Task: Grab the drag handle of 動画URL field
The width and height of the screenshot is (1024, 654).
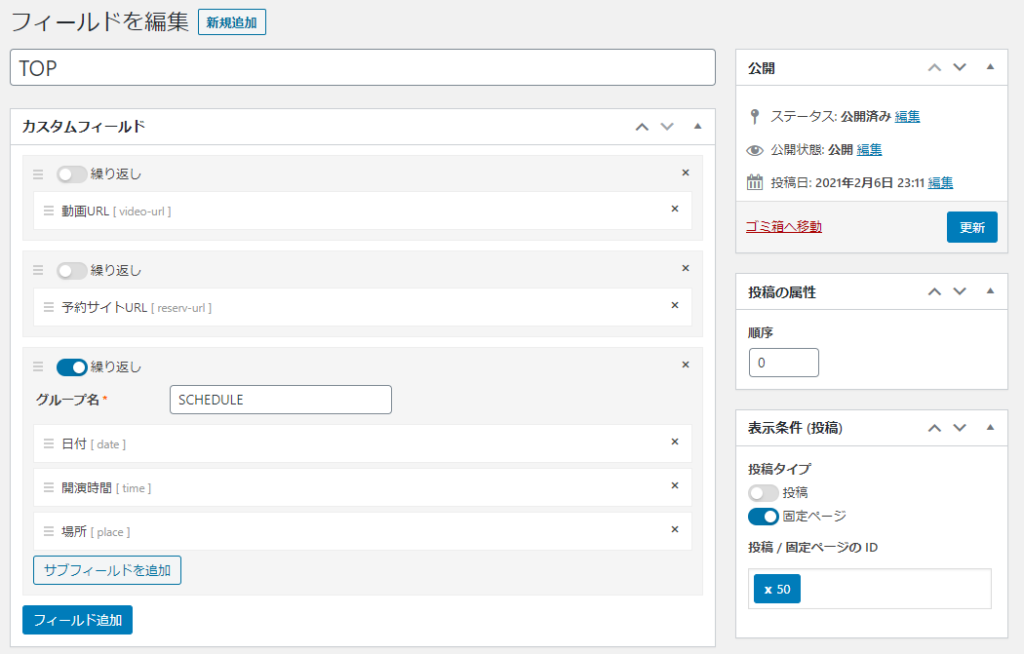Action: tap(48, 211)
